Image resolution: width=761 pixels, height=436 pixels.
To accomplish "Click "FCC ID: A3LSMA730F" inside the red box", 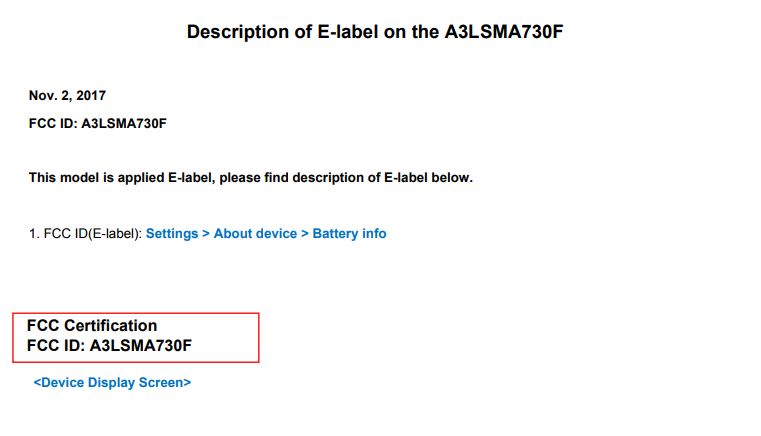I will [109, 346].
